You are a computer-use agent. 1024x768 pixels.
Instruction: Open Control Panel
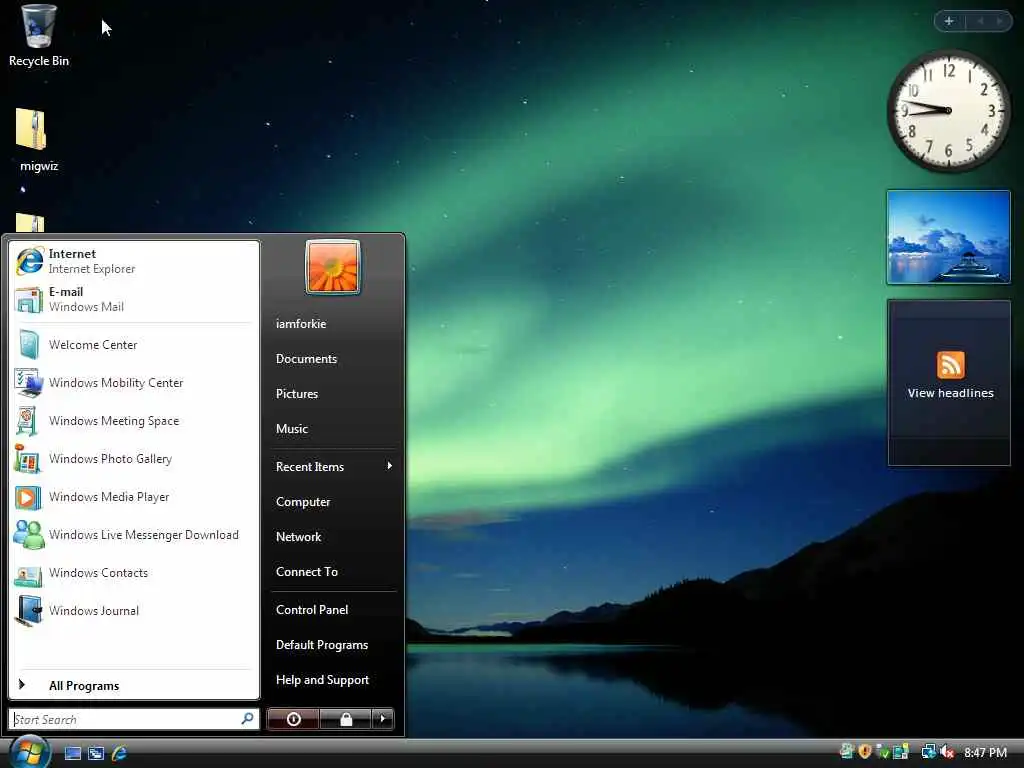pos(333,610)
